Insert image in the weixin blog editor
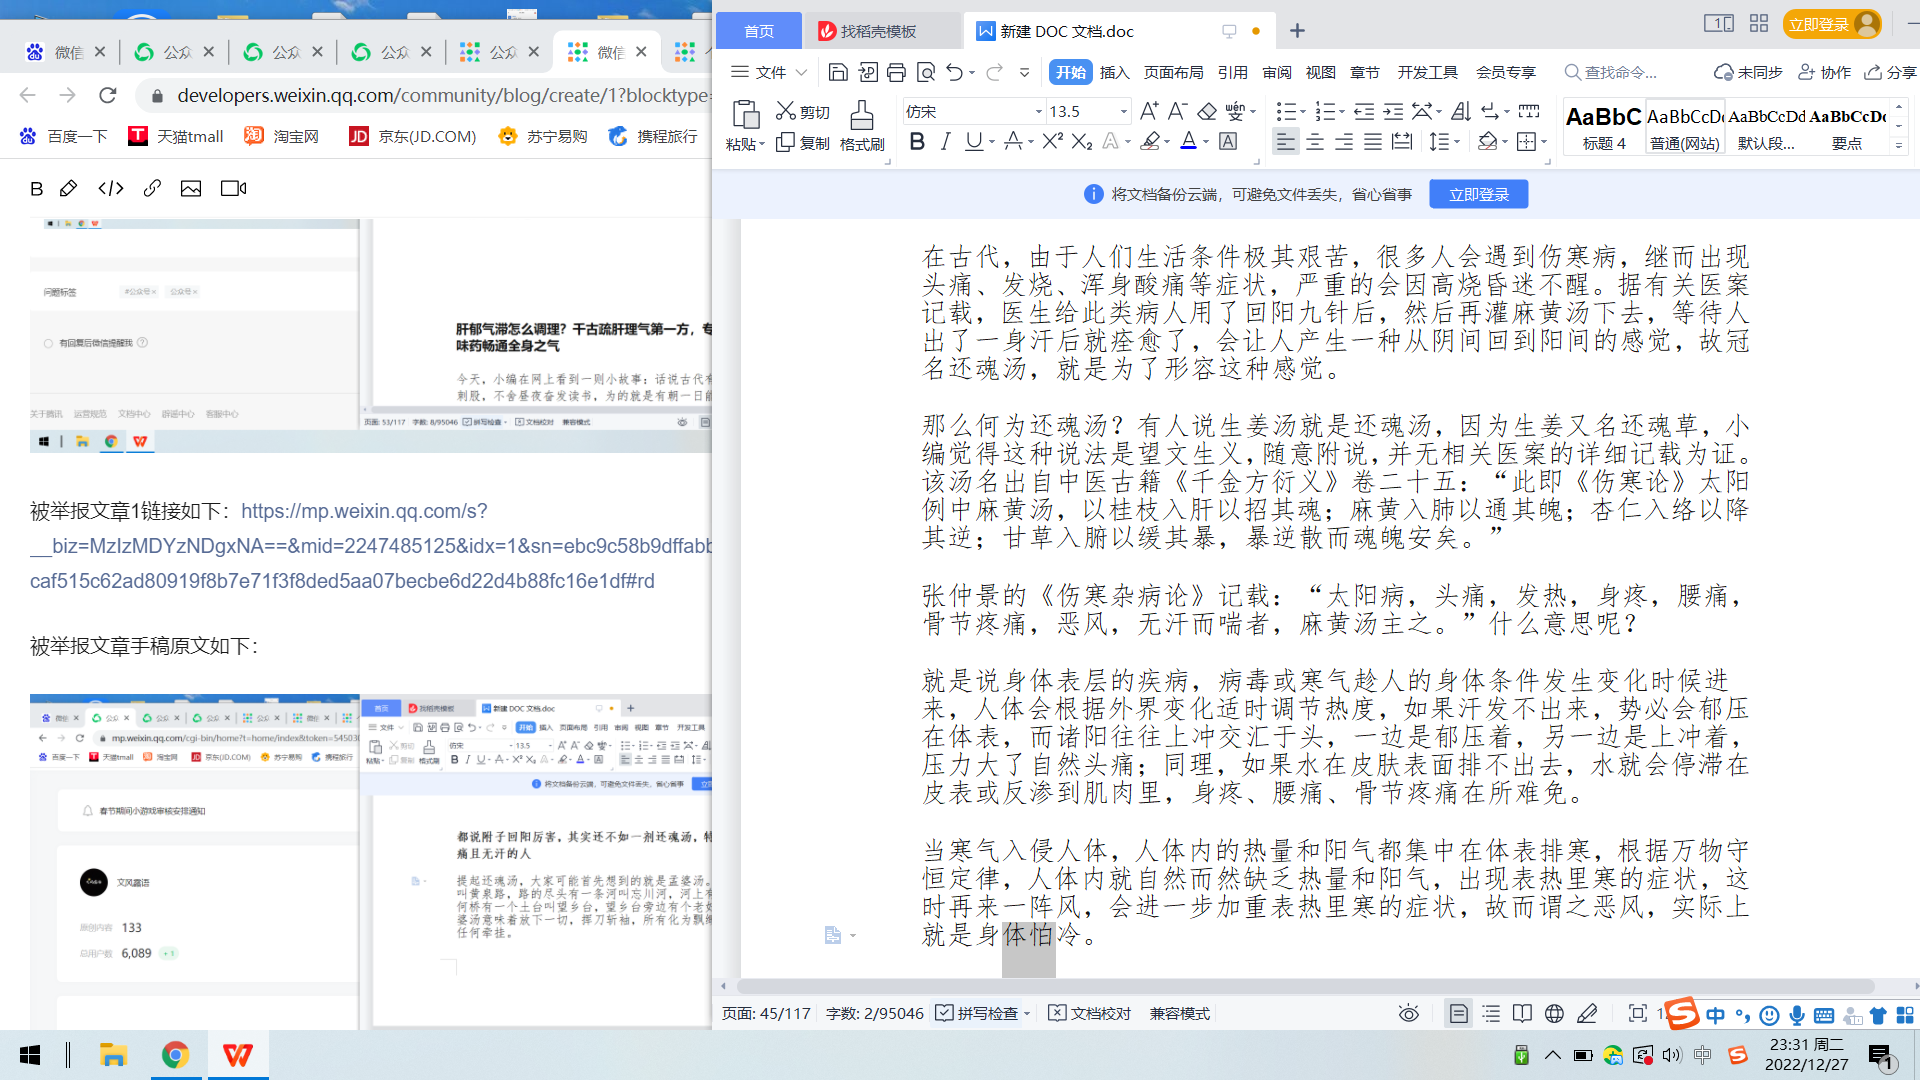The height and width of the screenshot is (1080, 1920). pyautogui.click(x=191, y=188)
